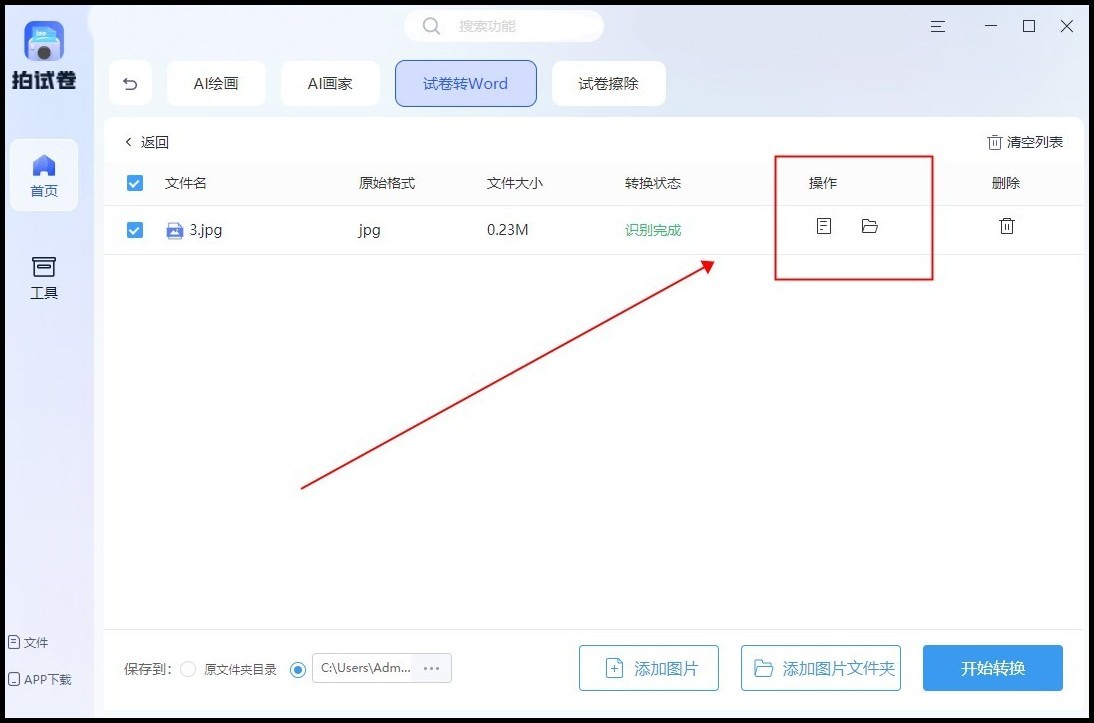
Task: Click the jpg format cell
Action: (x=370, y=230)
